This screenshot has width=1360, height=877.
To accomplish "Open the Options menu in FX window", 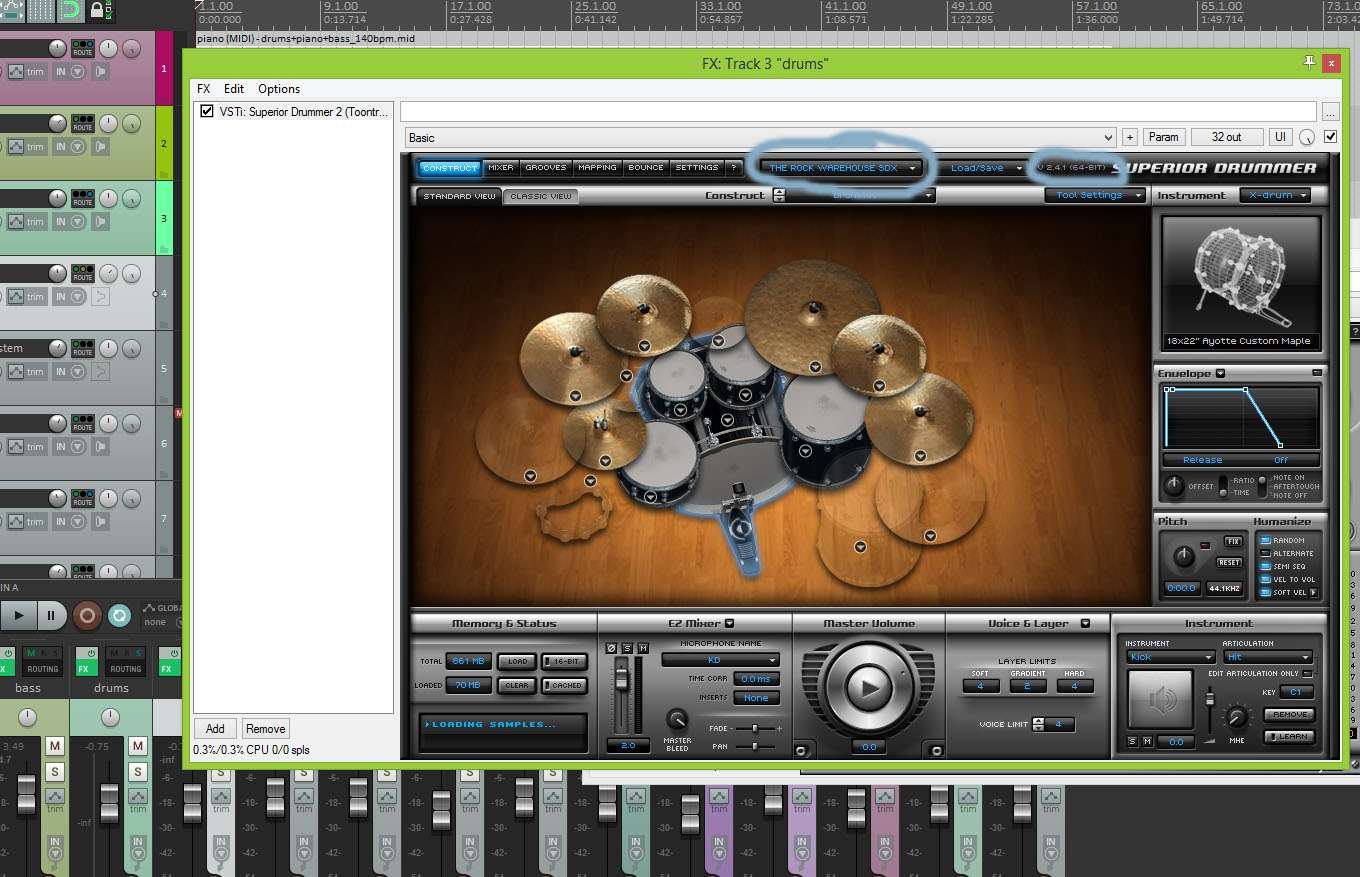I will pyautogui.click(x=279, y=89).
